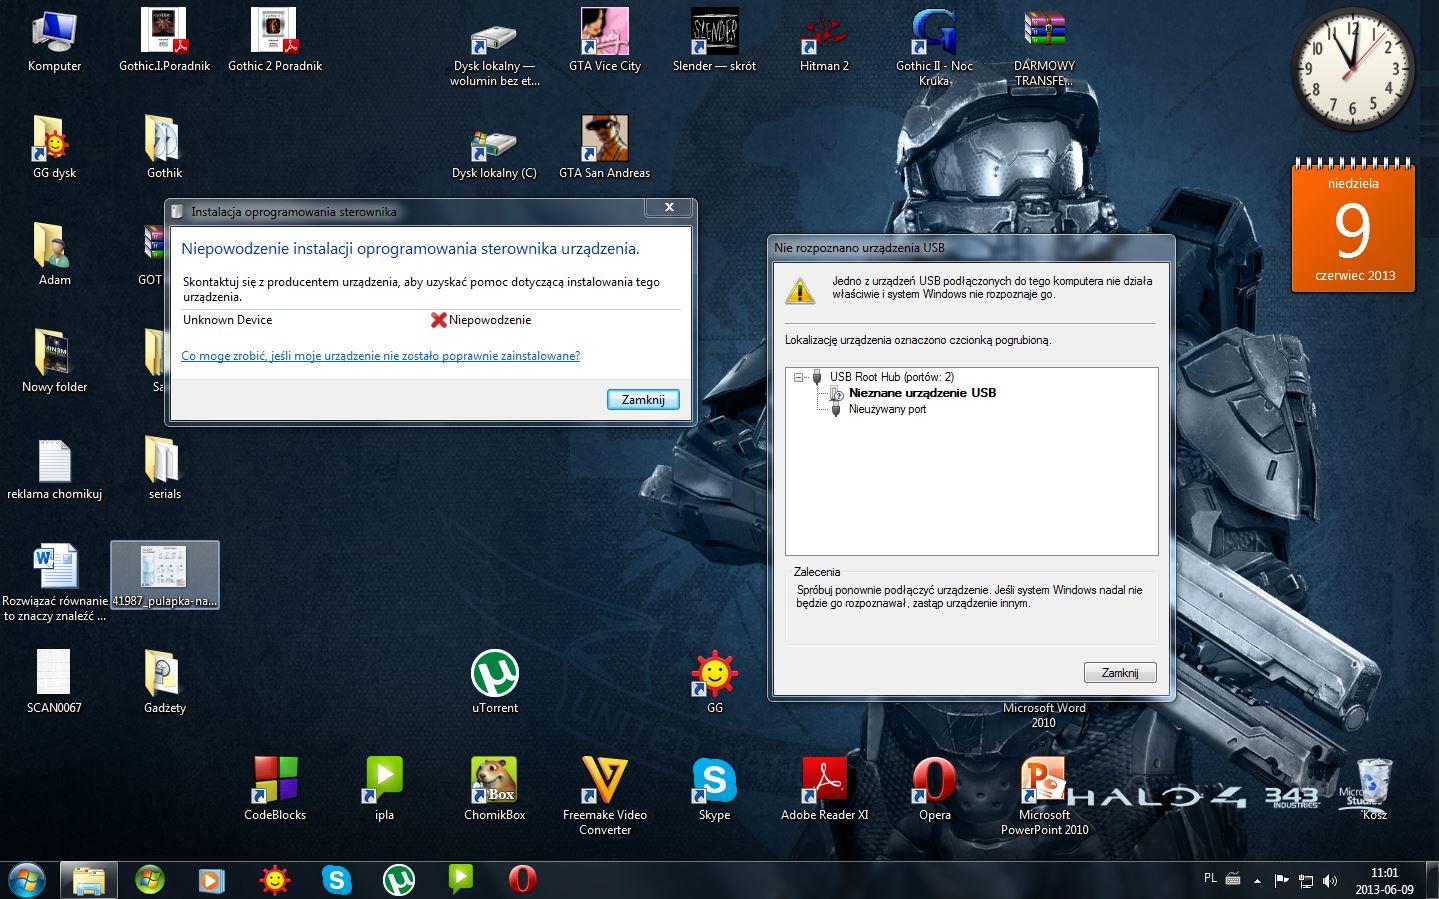Launch ipla desktop shortcut
This screenshot has width=1439, height=899.
tap(384, 789)
